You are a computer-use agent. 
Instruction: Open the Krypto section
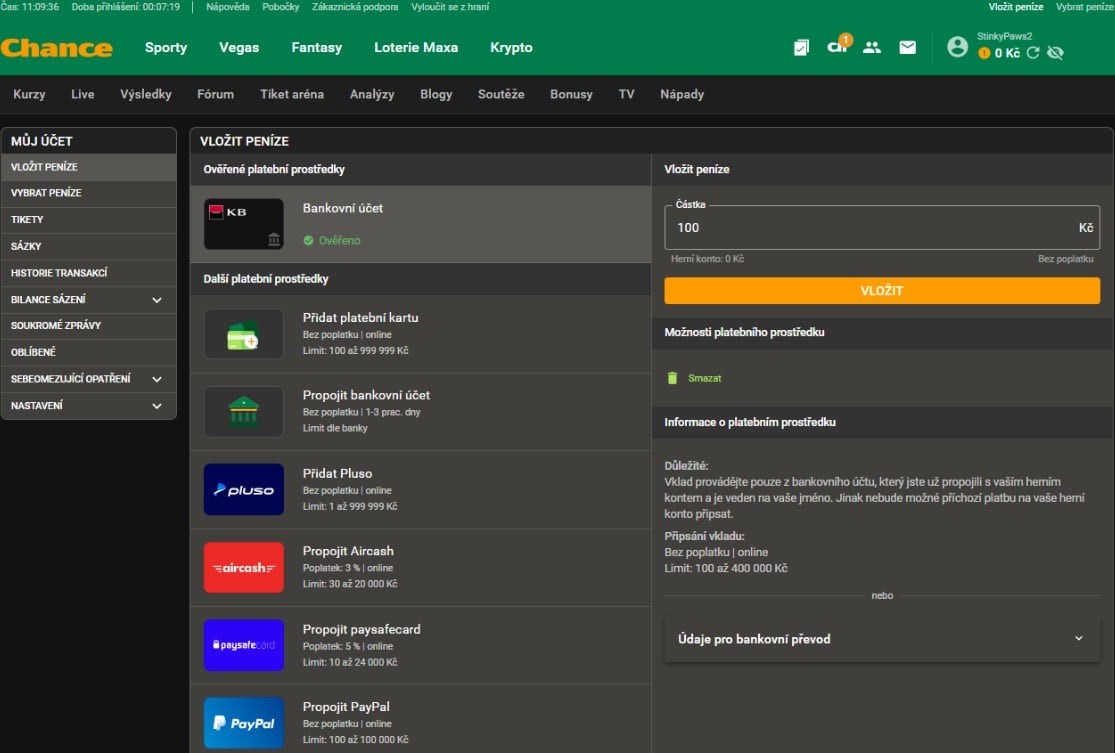(511, 48)
